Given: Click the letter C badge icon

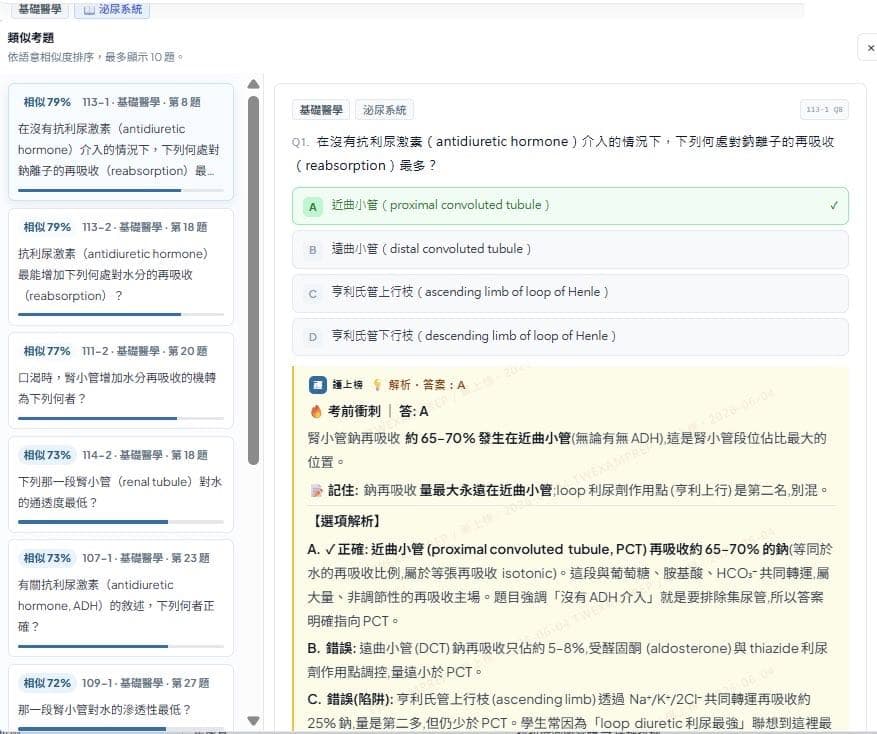Looking at the screenshot, I should (313, 294).
